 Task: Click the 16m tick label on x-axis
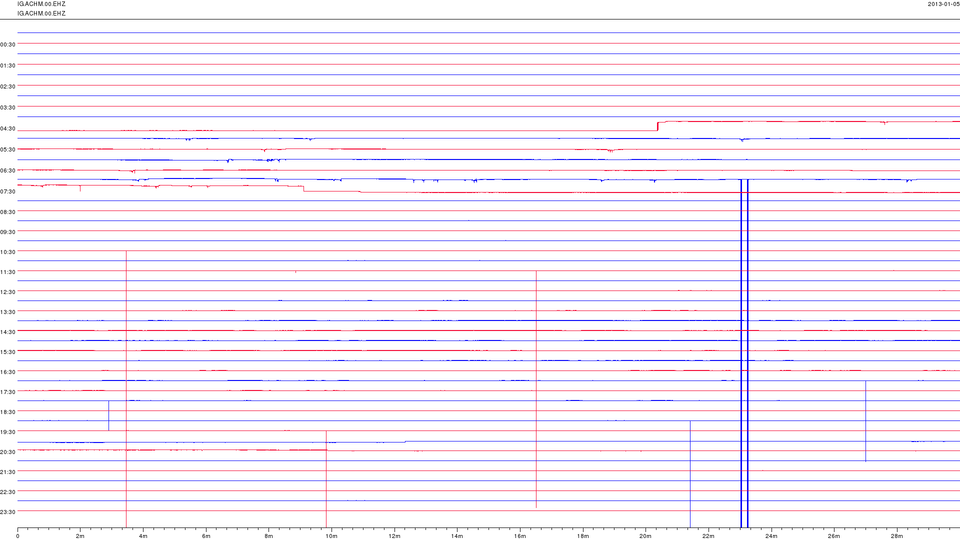click(520, 536)
